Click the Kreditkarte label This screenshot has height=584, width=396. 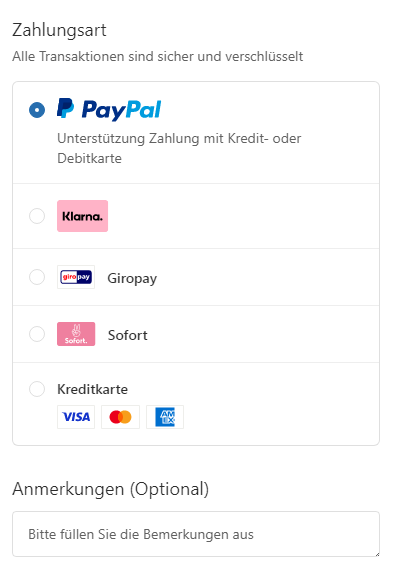[92, 389]
